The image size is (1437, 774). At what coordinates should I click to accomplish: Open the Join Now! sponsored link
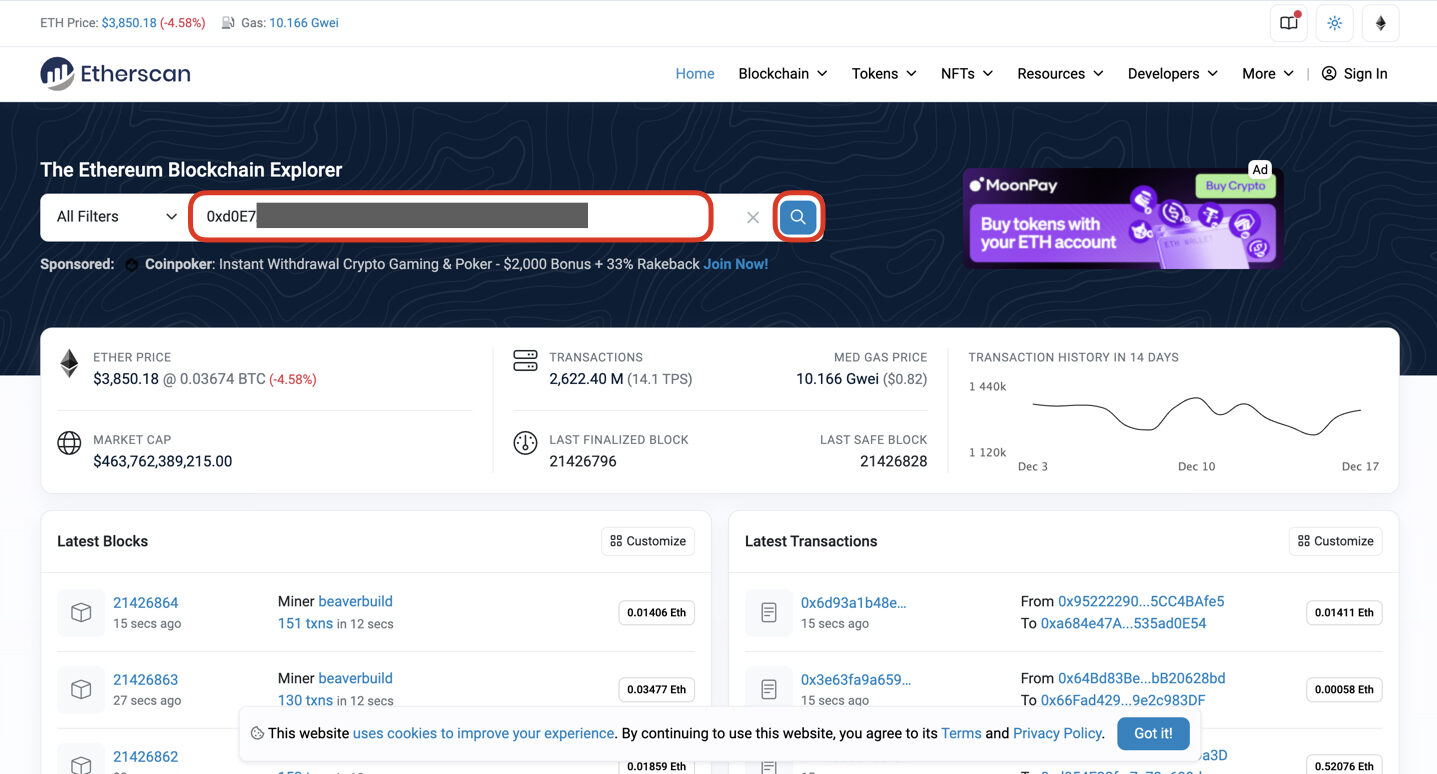point(736,264)
